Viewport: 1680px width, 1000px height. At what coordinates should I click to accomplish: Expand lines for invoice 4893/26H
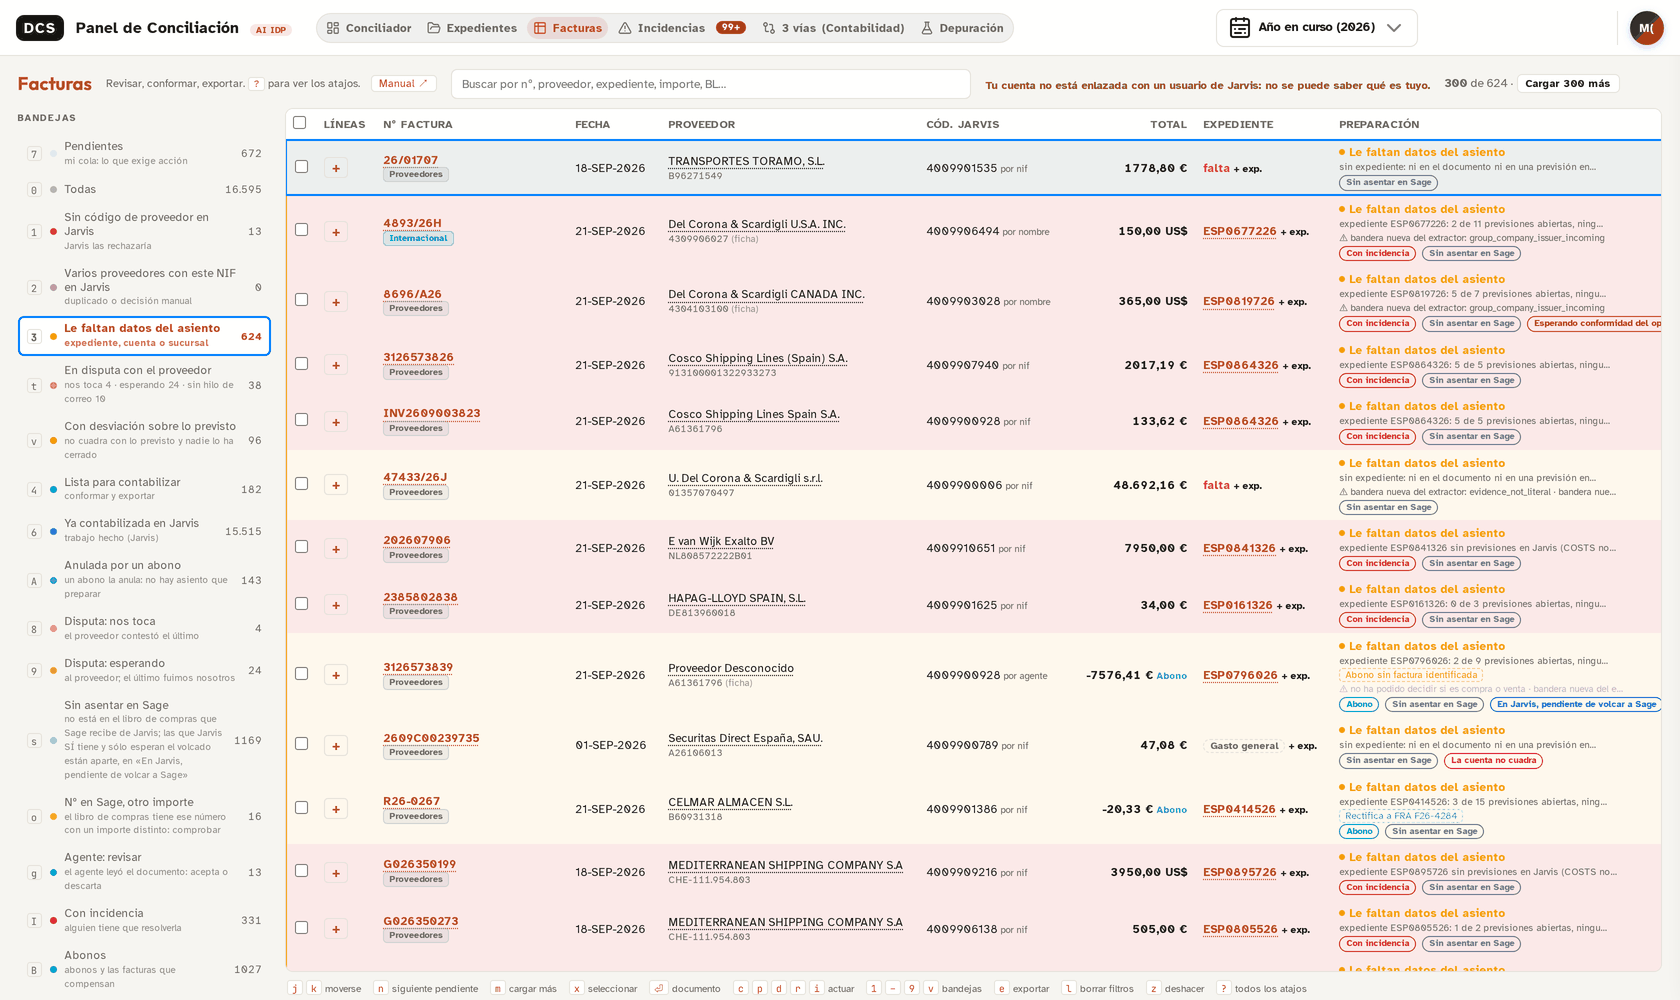point(336,232)
